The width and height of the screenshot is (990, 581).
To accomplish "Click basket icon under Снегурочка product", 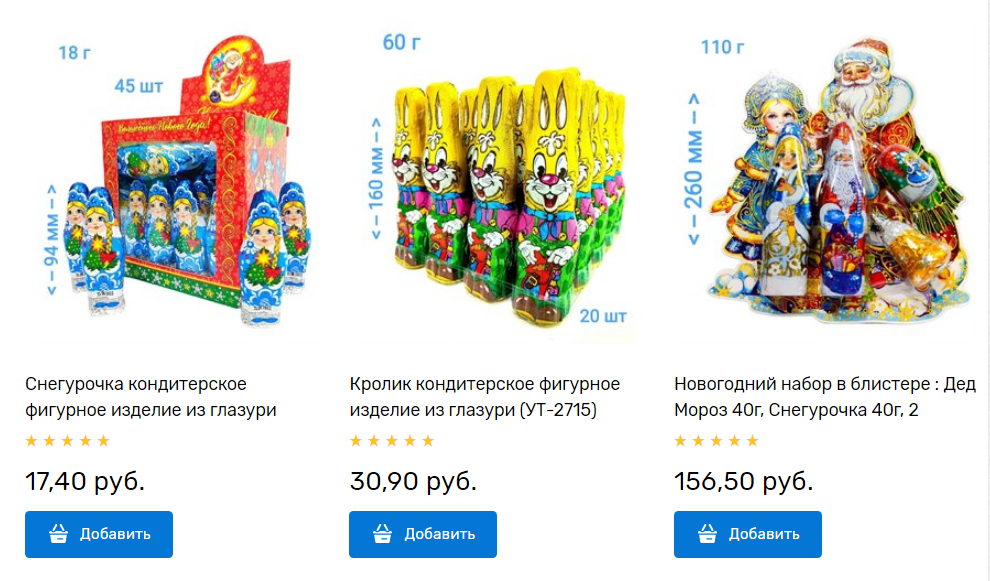I will [x=59, y=534].
